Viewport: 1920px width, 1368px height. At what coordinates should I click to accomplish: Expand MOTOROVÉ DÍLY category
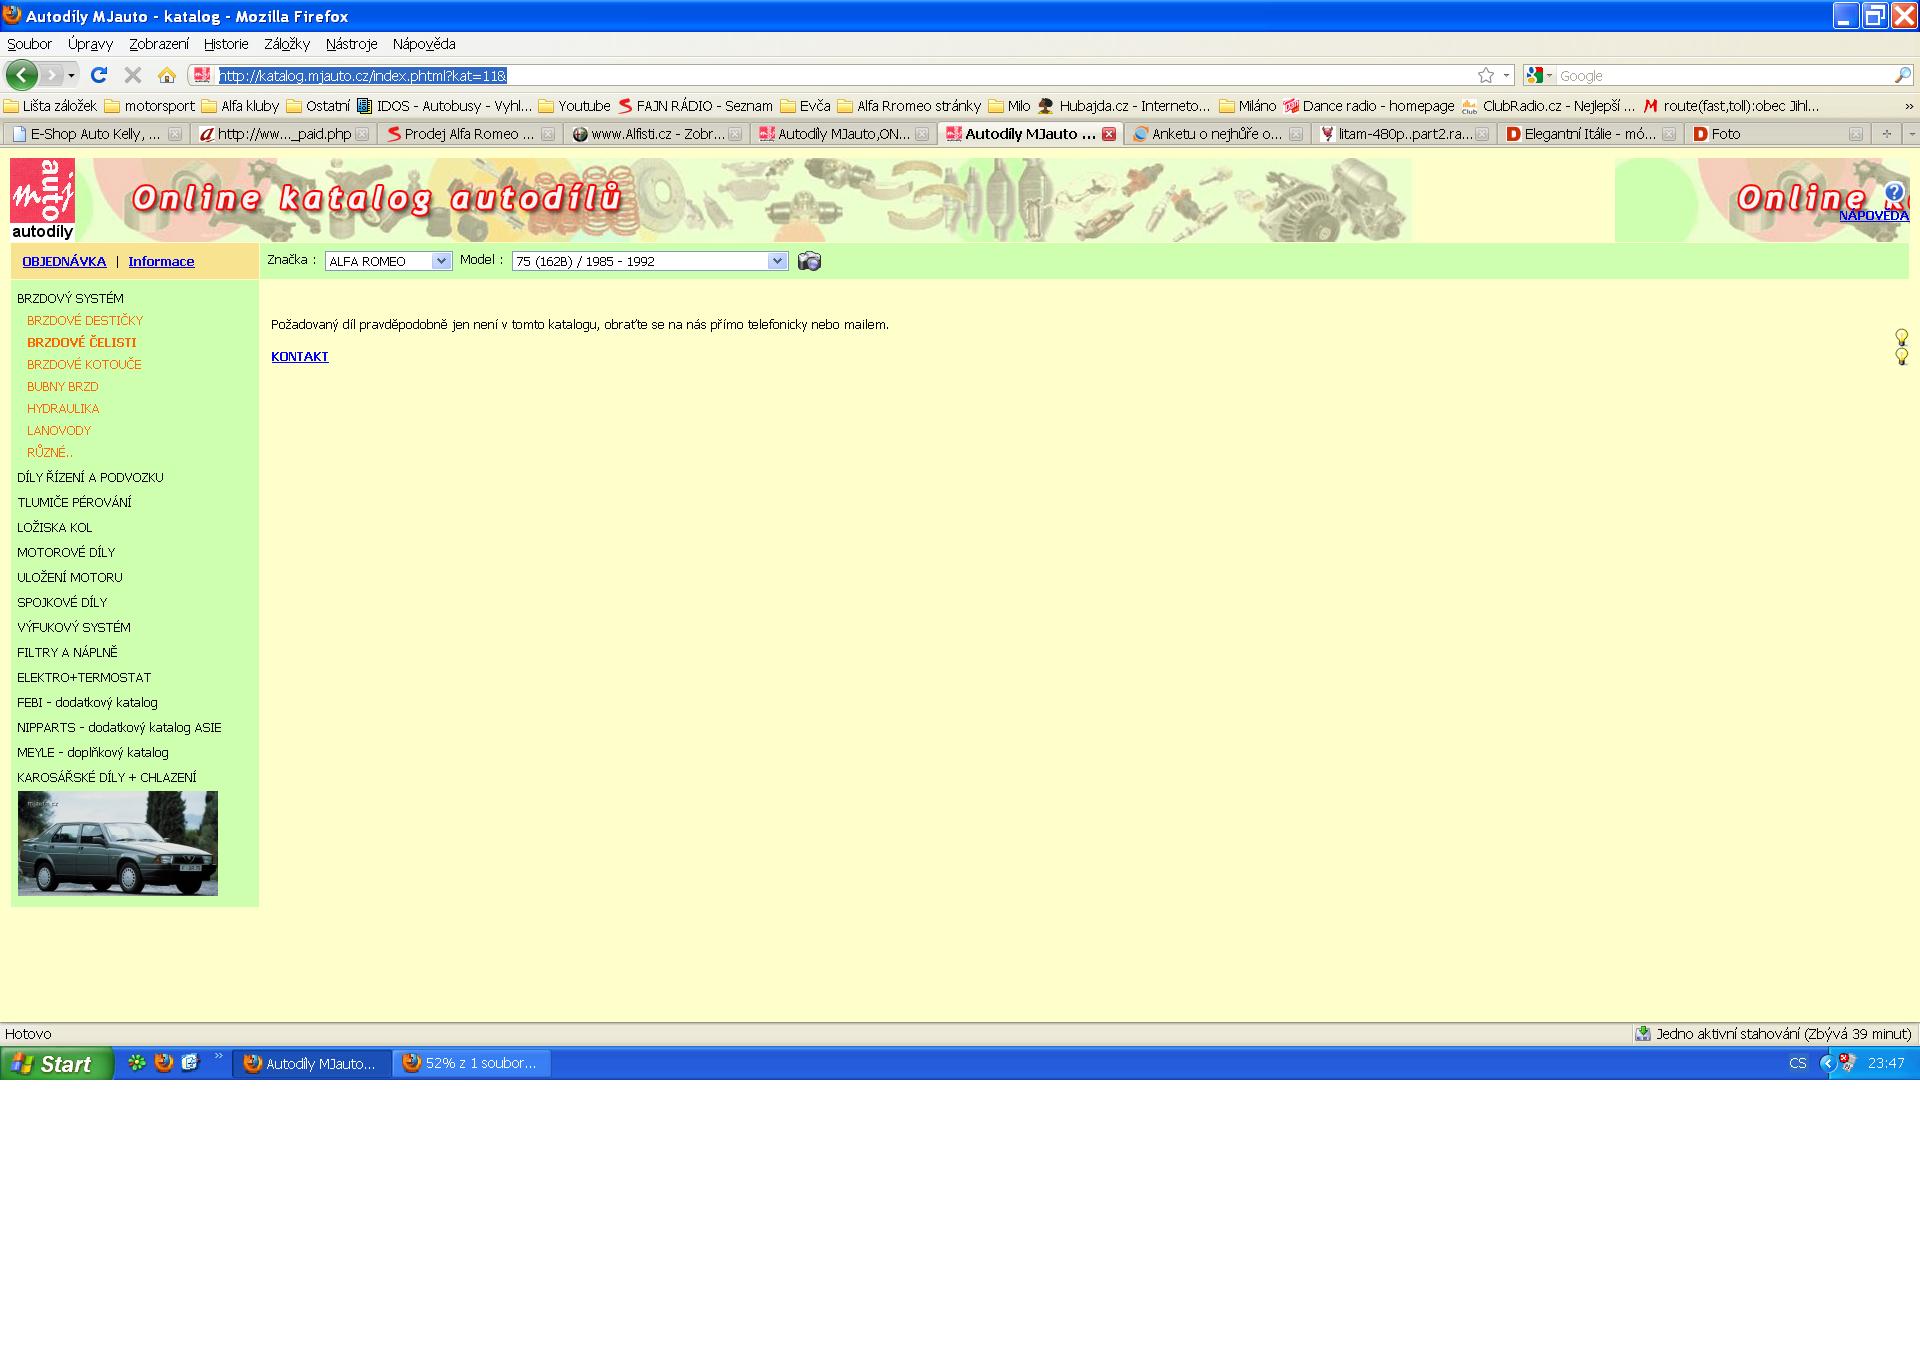(x=66, y=552)
